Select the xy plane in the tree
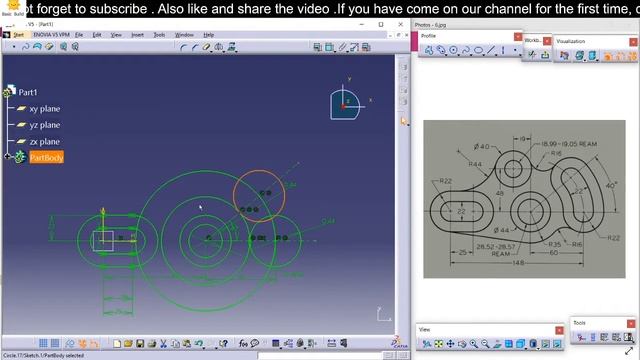Image resolution: width=640 pixels, height=360 pixels. coord(44,109)
